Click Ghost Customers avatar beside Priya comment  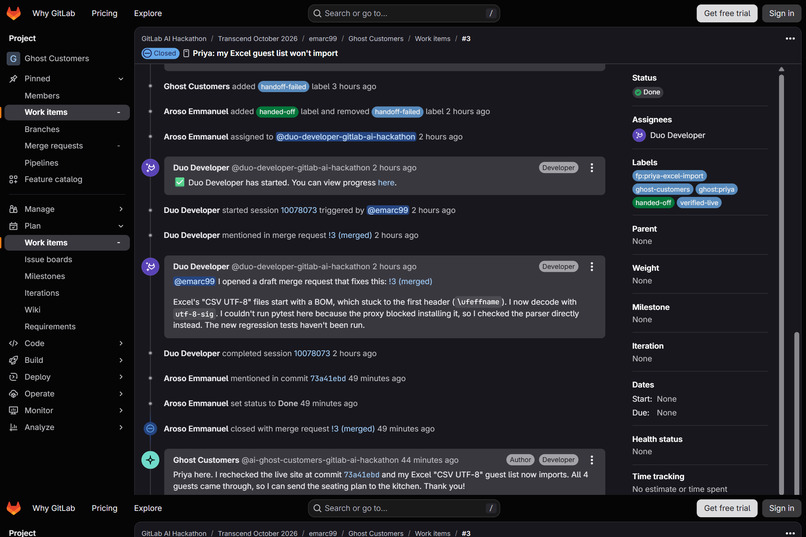point(151,460)
